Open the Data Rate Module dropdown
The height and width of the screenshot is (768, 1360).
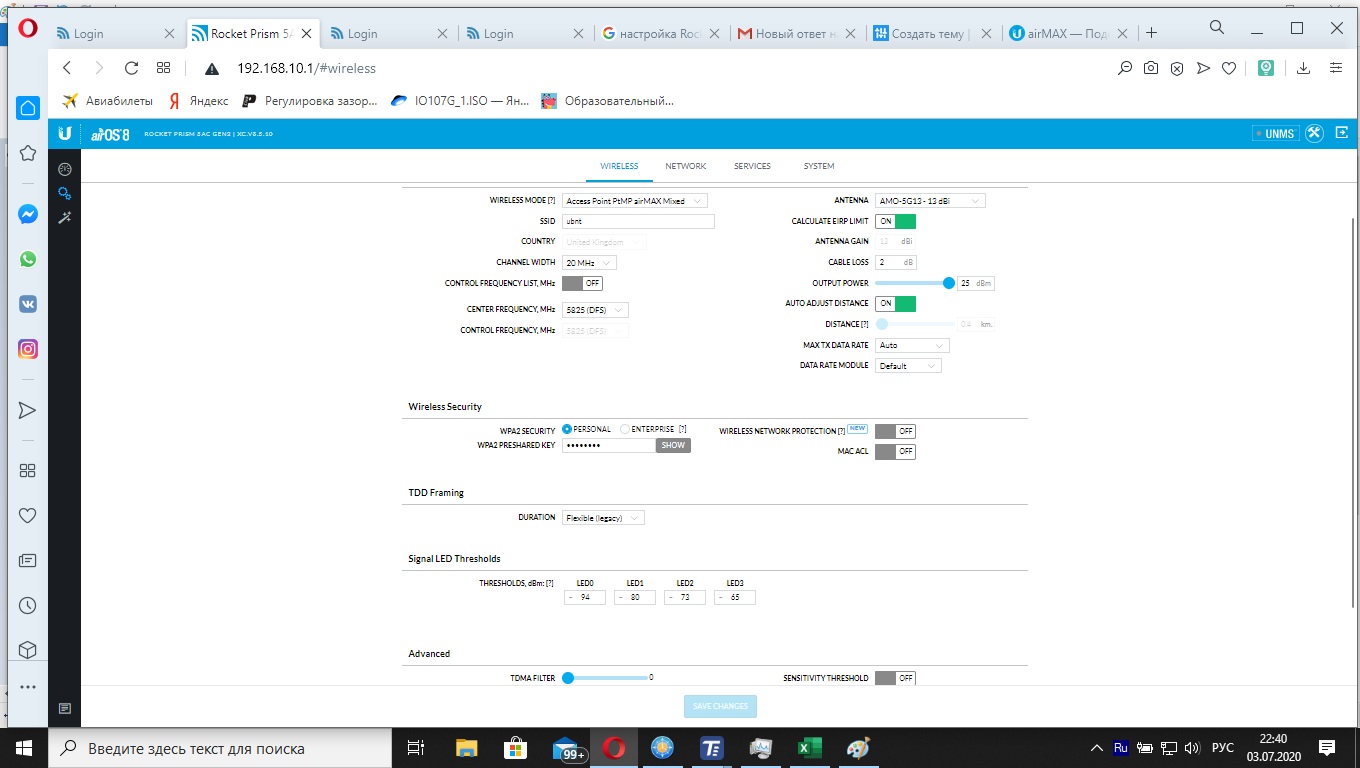[908, 366]
